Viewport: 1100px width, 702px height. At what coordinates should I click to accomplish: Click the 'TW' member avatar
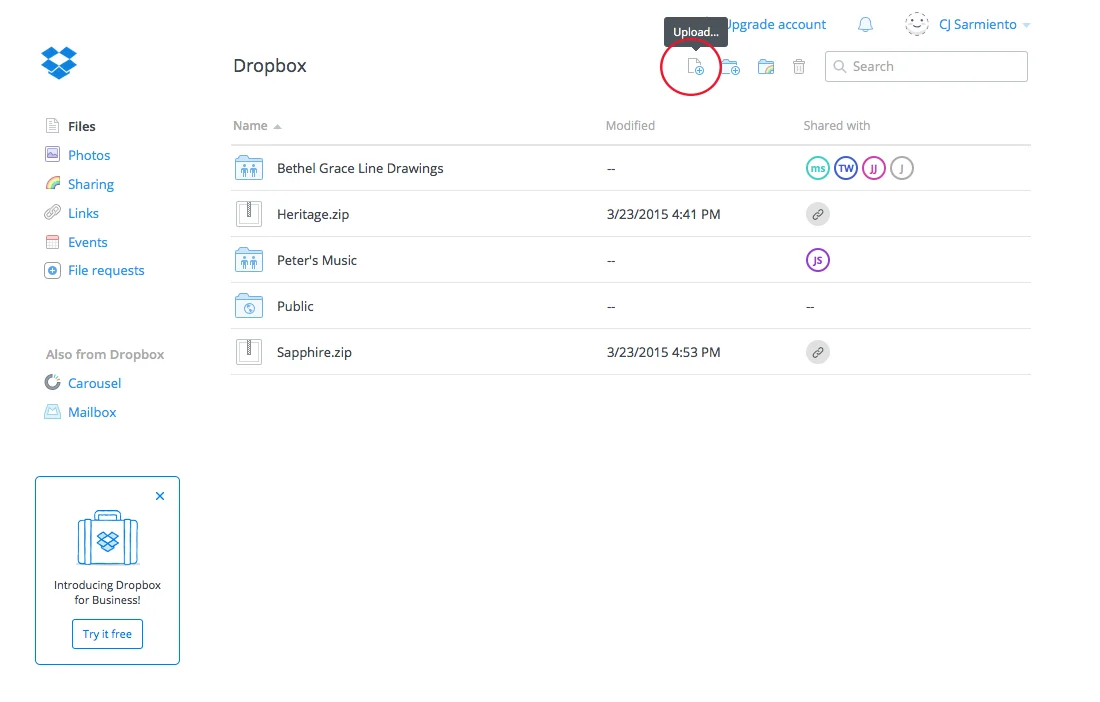(846, 168)
